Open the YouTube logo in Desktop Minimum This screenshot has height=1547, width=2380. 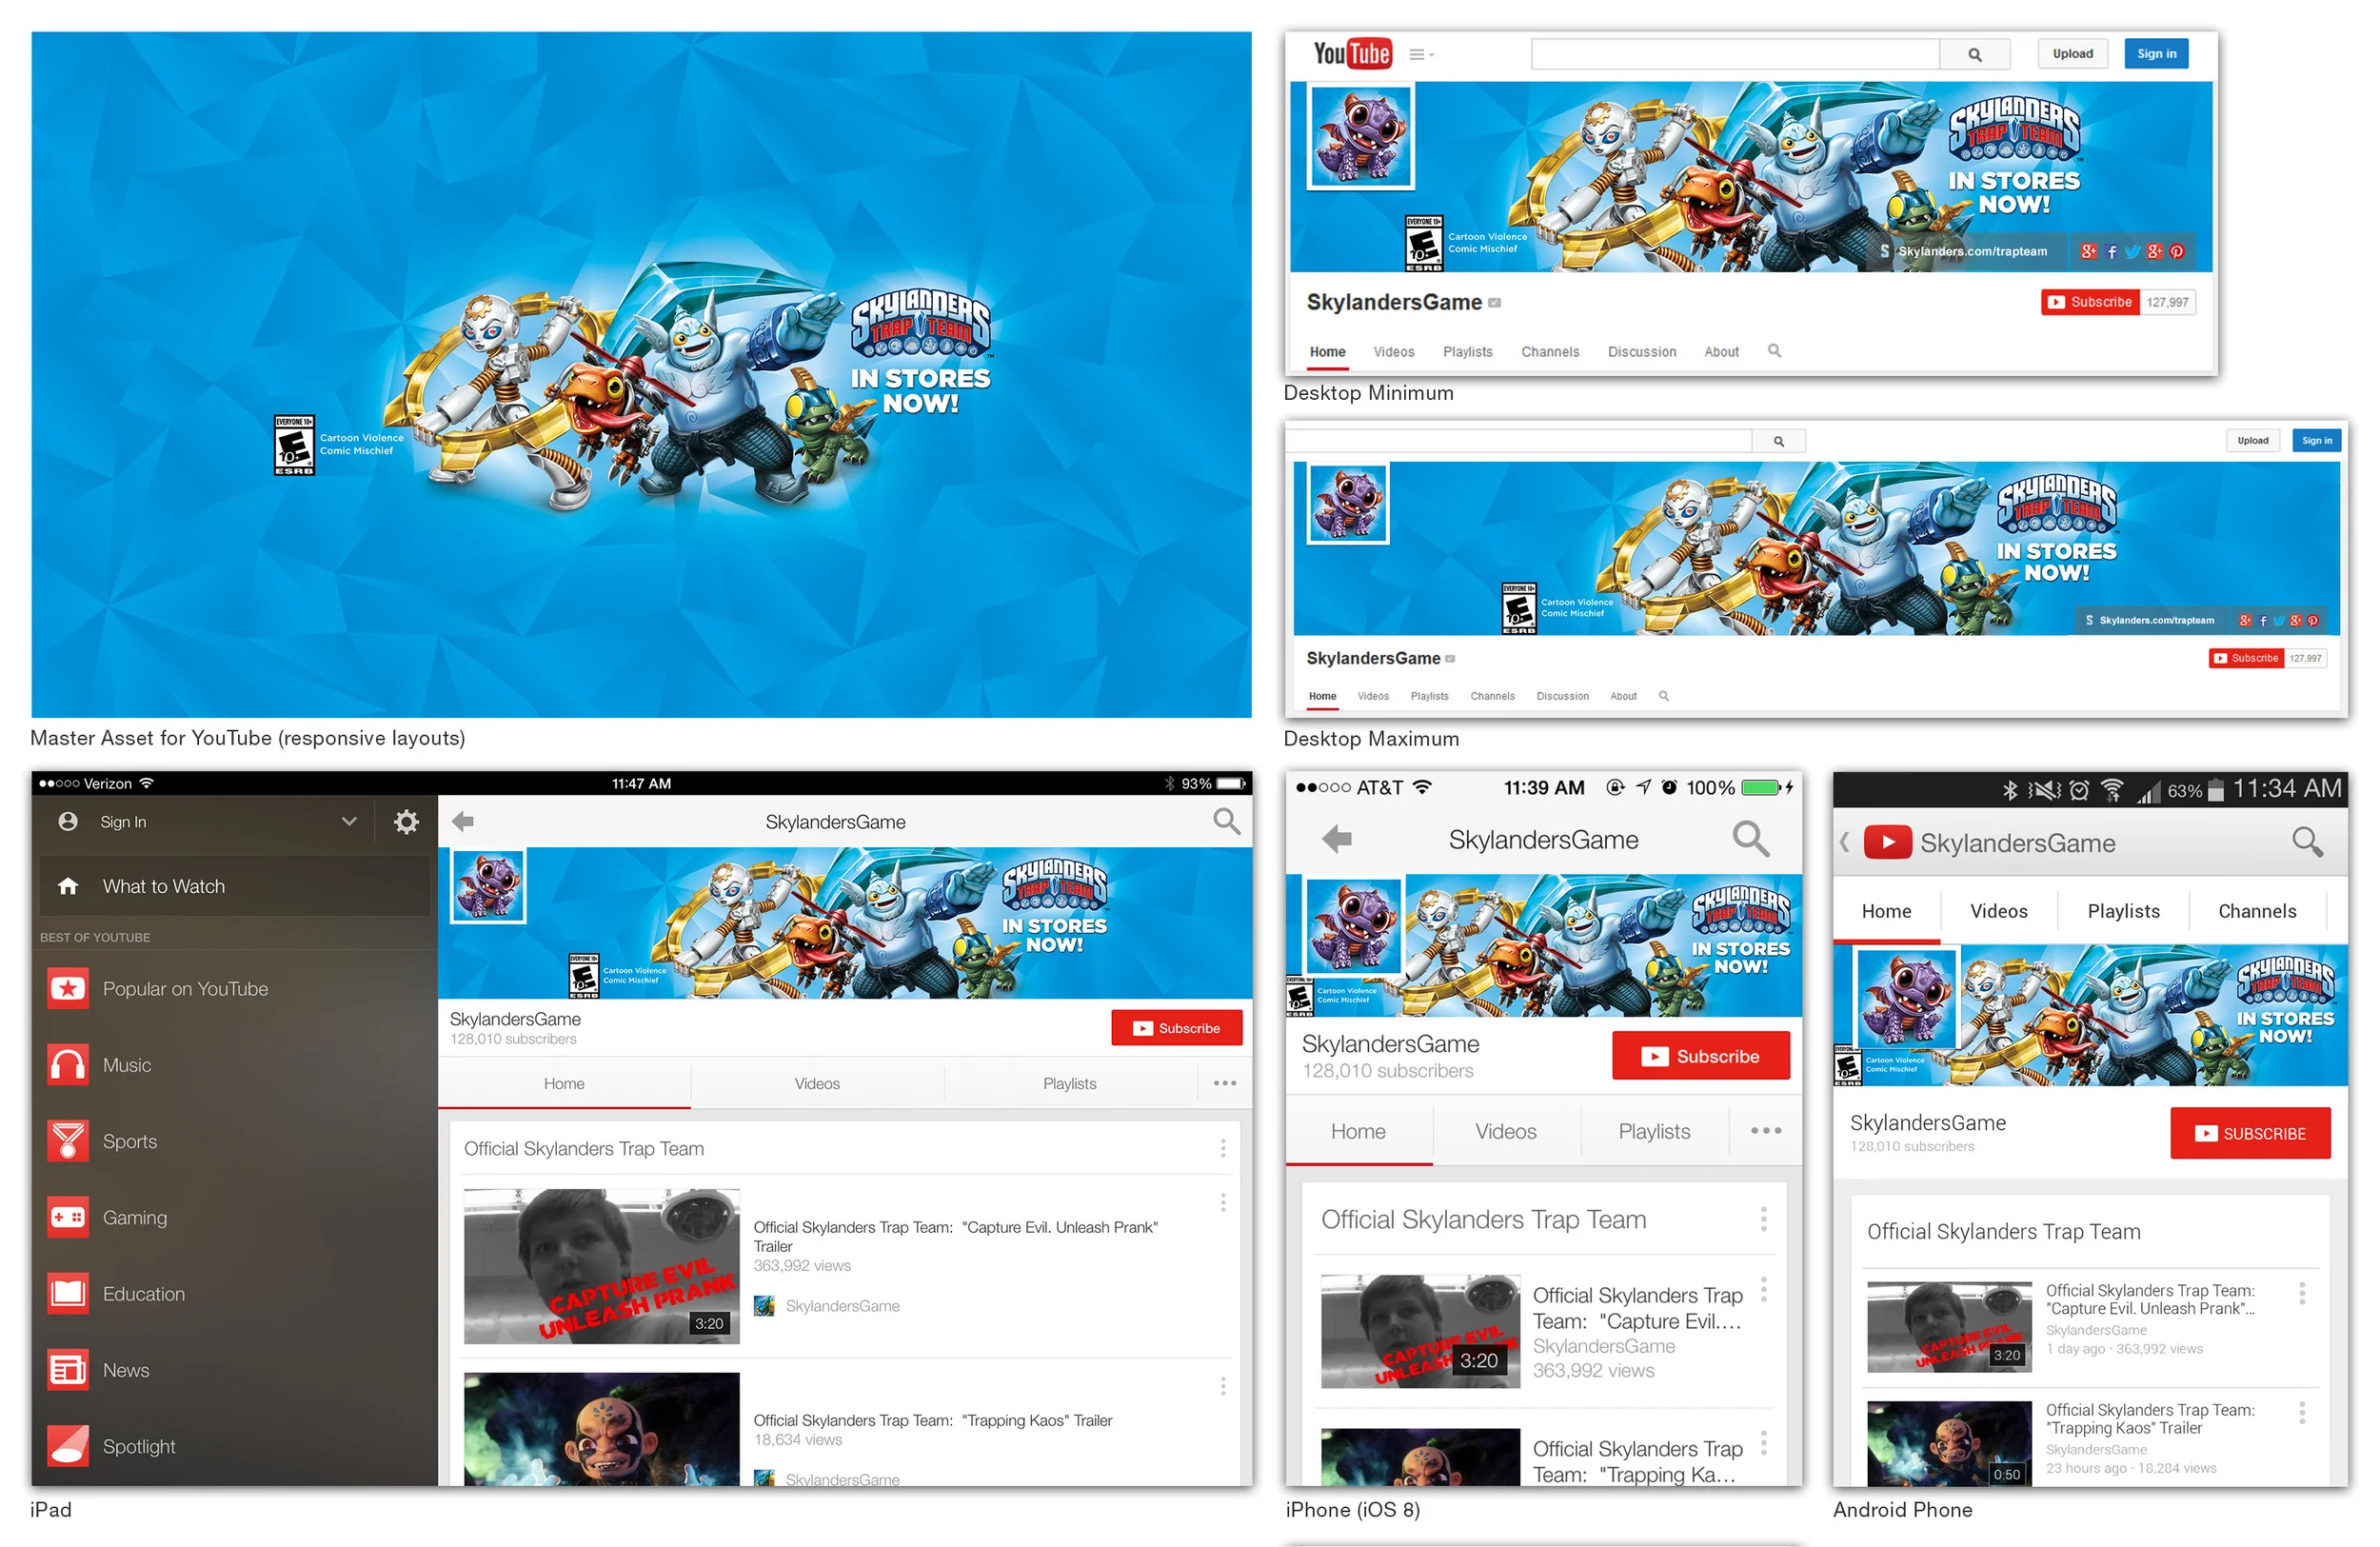(x=1352, y=54)
